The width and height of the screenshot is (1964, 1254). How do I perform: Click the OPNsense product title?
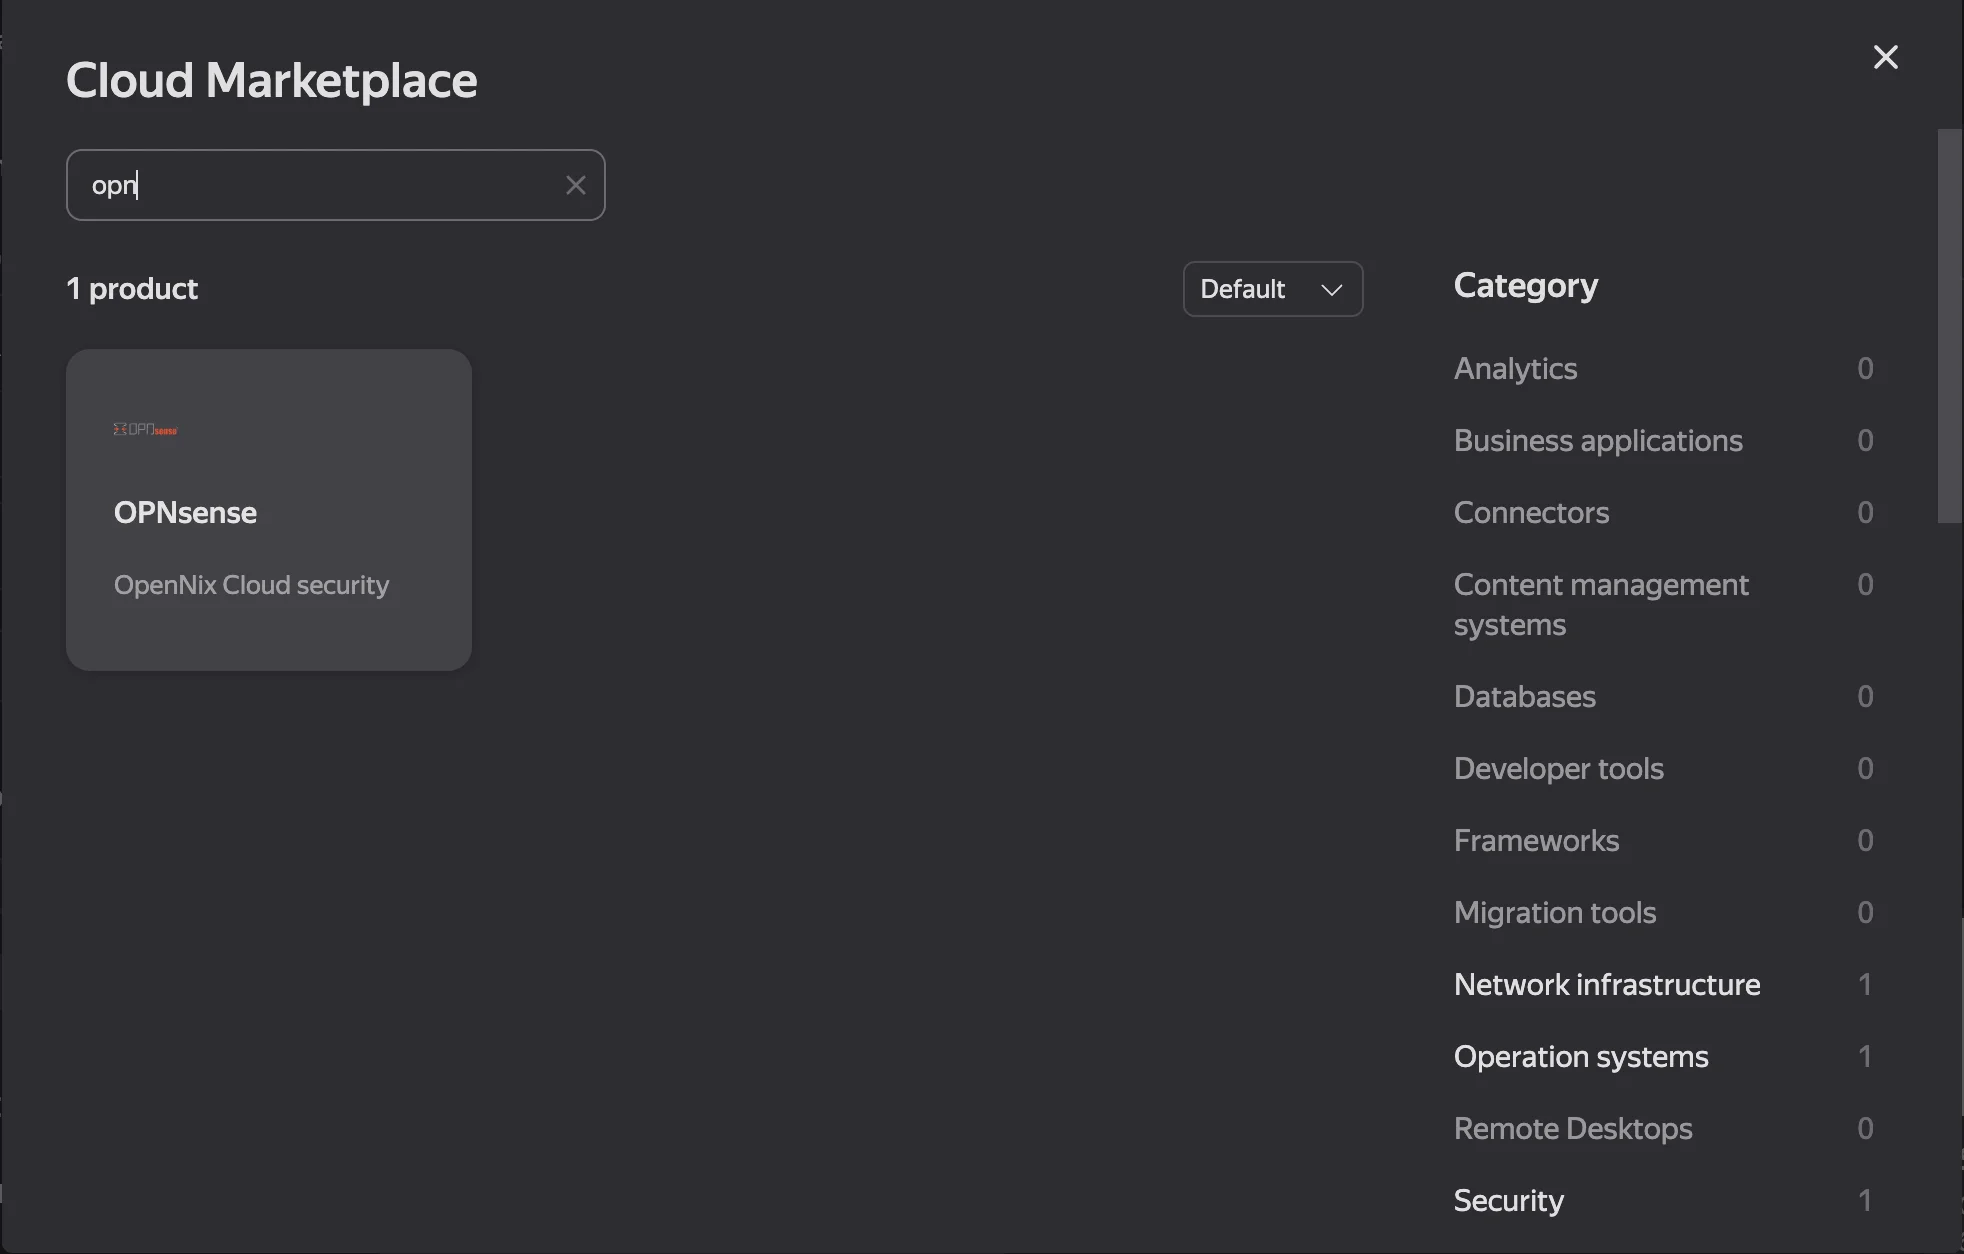(185, 513)
